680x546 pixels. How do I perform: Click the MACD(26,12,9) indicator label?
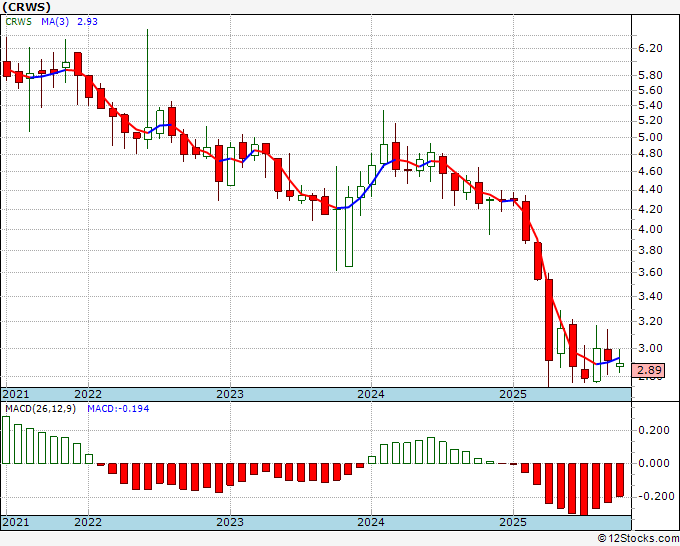[40, 409]
